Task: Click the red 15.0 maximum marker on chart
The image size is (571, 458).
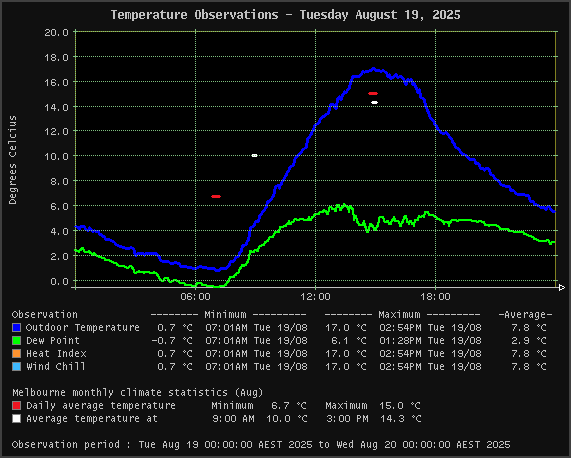Action: pos(373,94)
